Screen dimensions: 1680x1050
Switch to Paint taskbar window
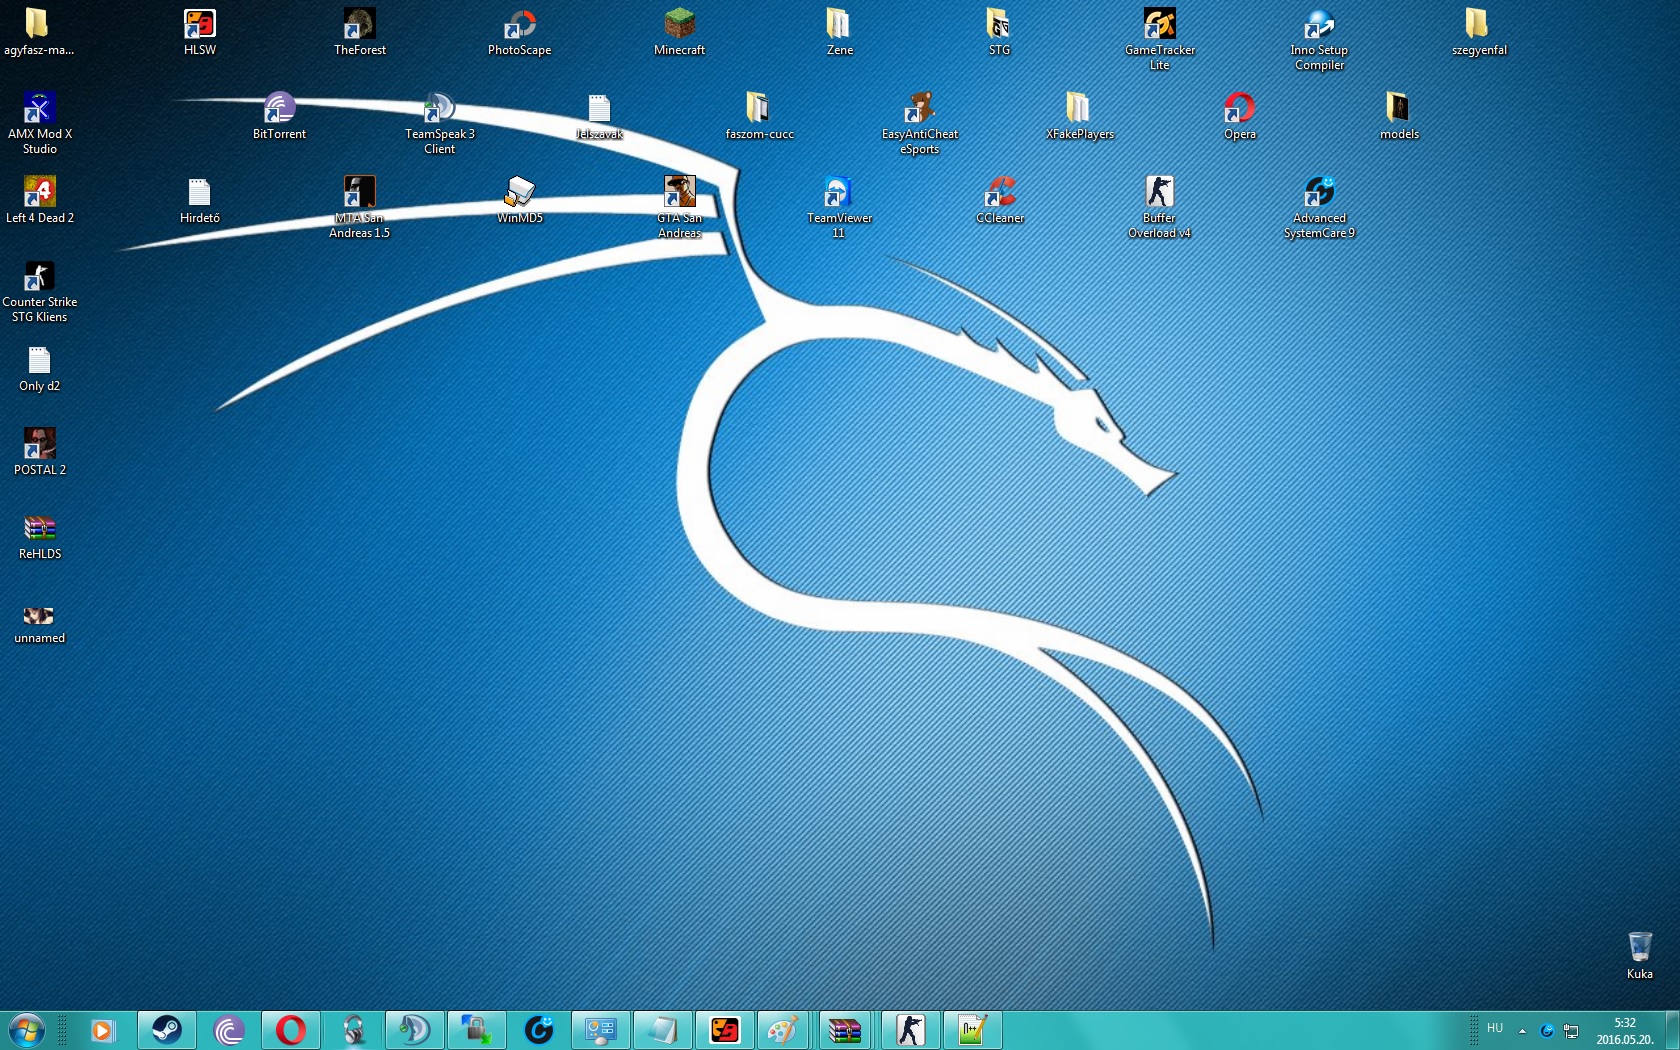782,1030
